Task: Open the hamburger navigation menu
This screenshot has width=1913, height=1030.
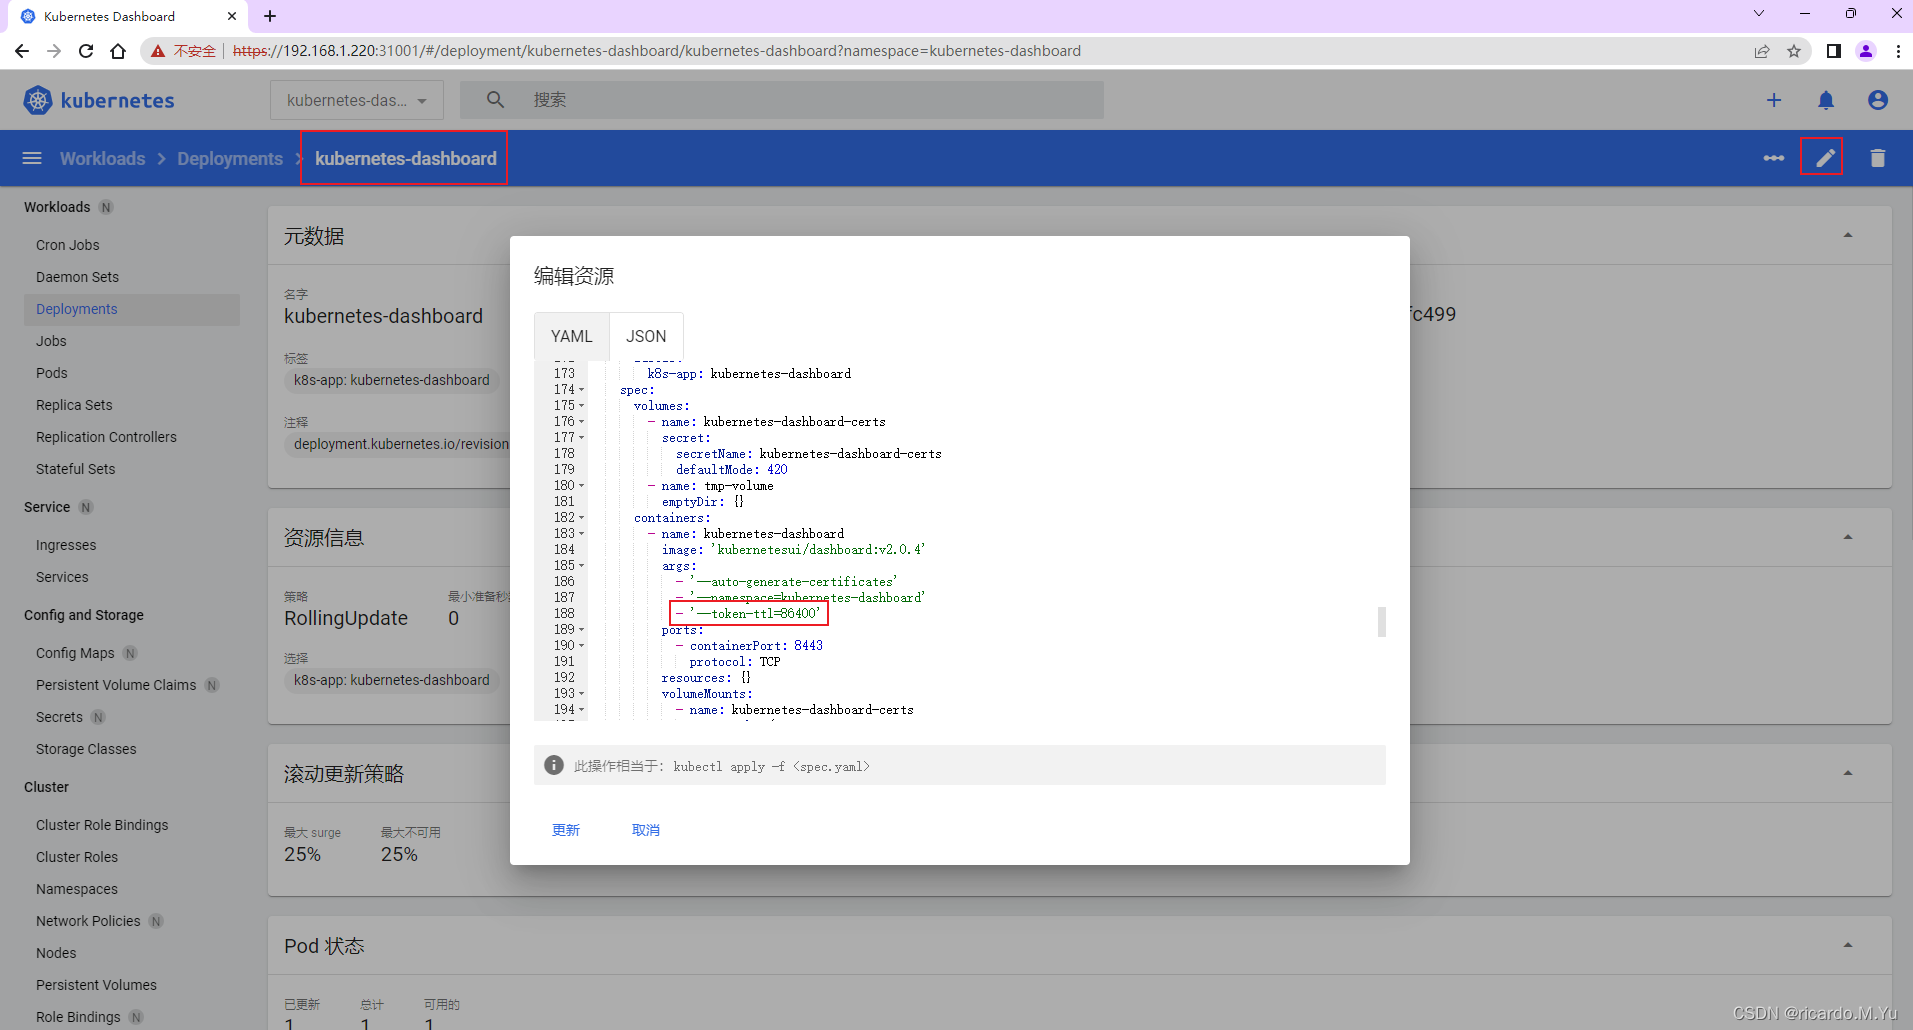Action: [x=32, y=158]
